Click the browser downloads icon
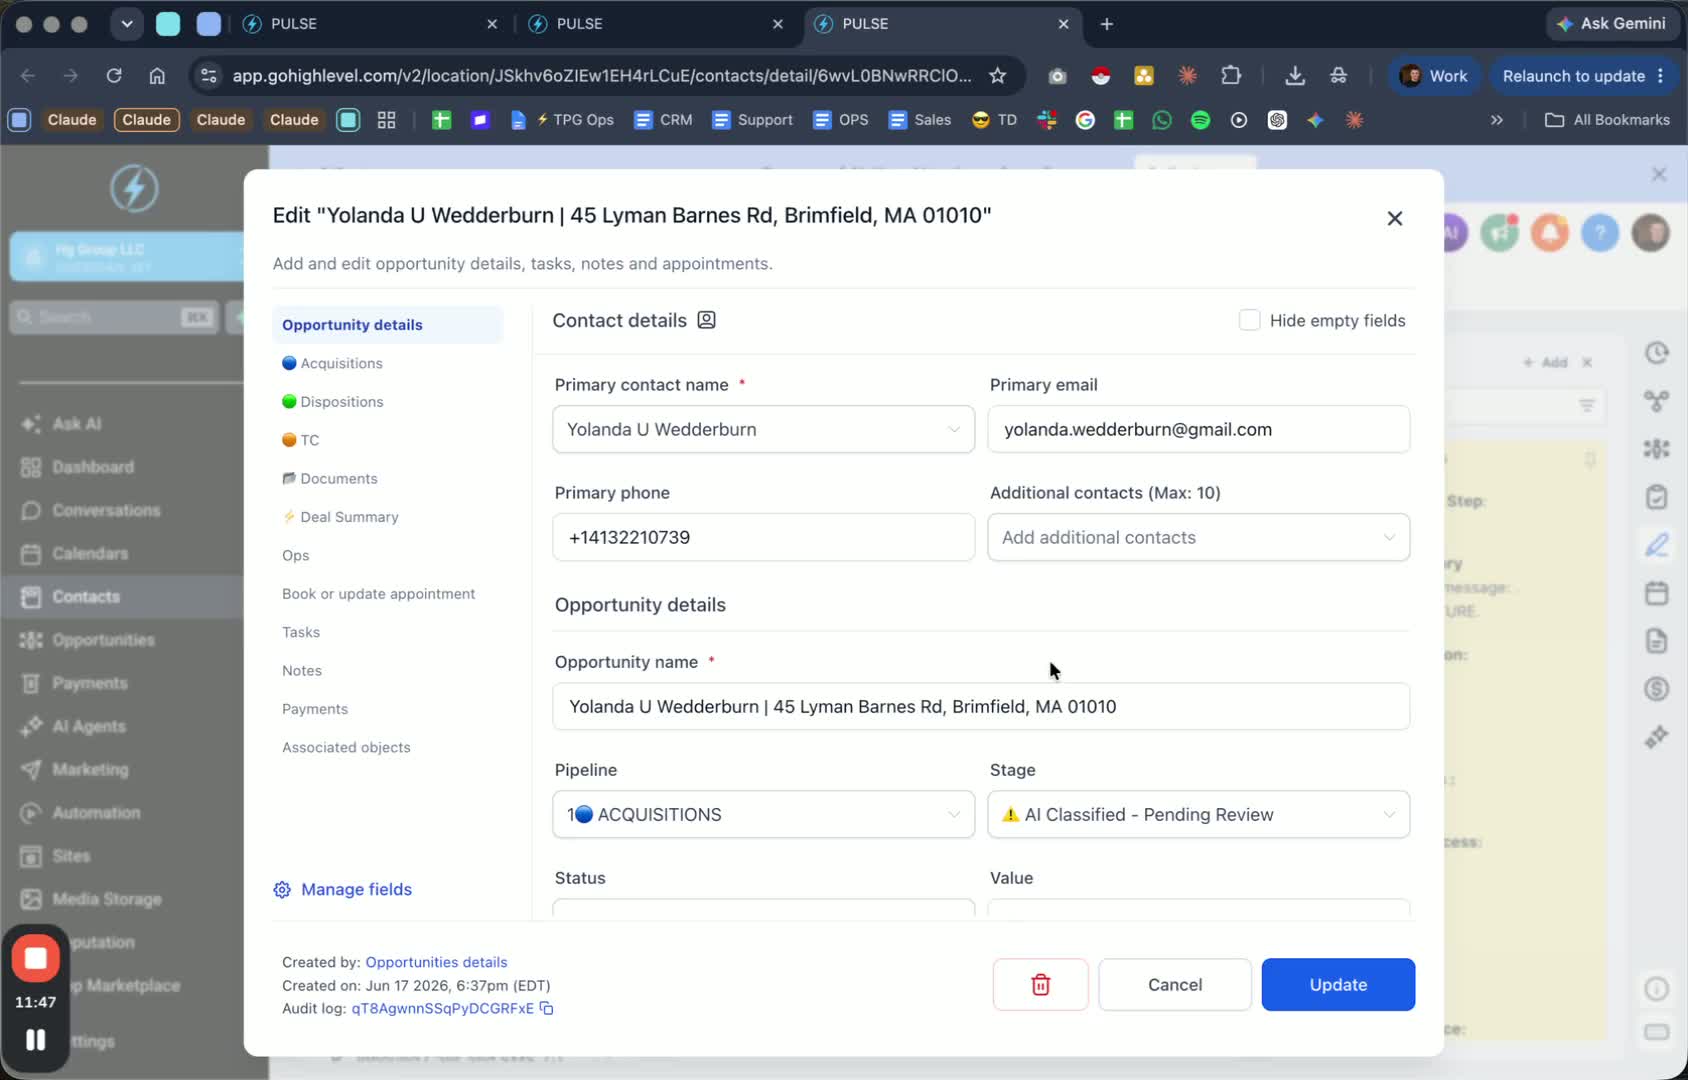Image resolution: width=1688 pixels, height=1080 pixels. tap(1295, 76)
